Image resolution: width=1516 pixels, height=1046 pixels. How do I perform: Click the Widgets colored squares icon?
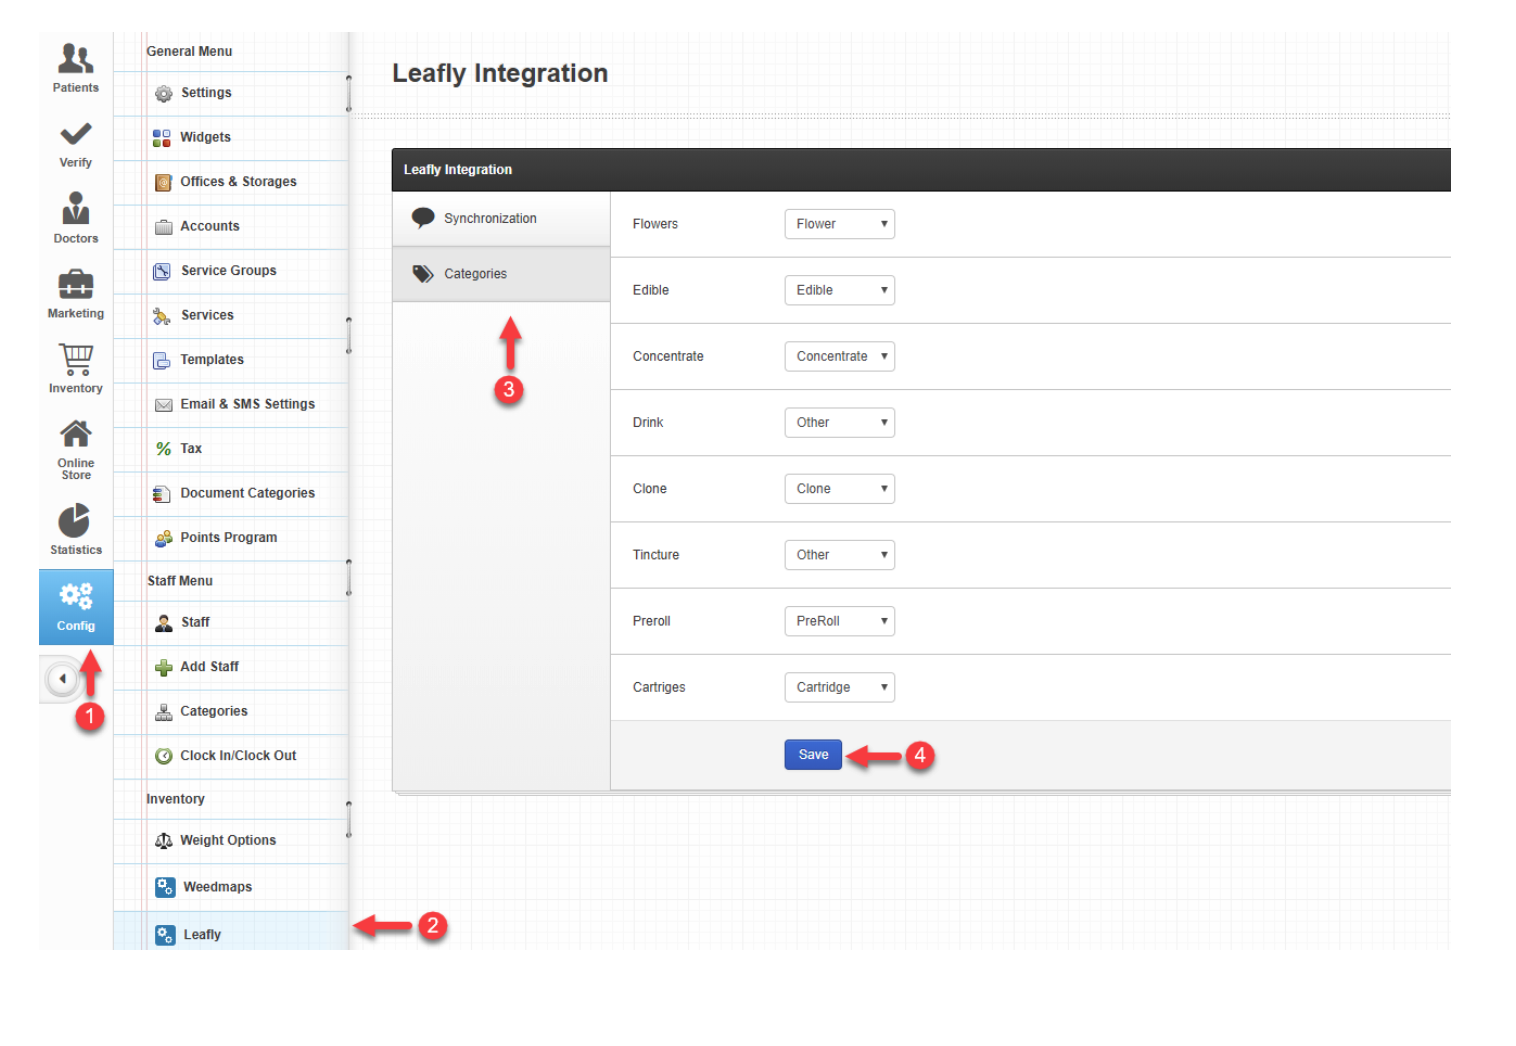pos(162,138)
